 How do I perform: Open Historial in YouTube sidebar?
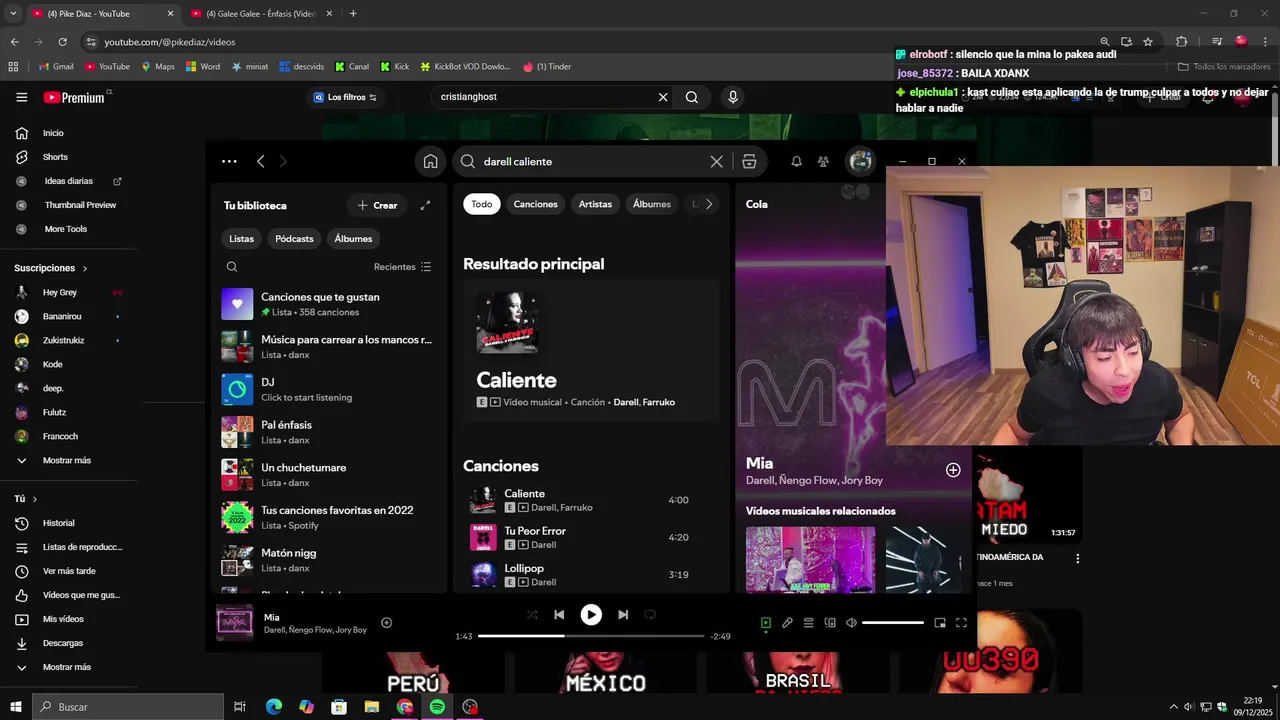(x=68, y=523)
